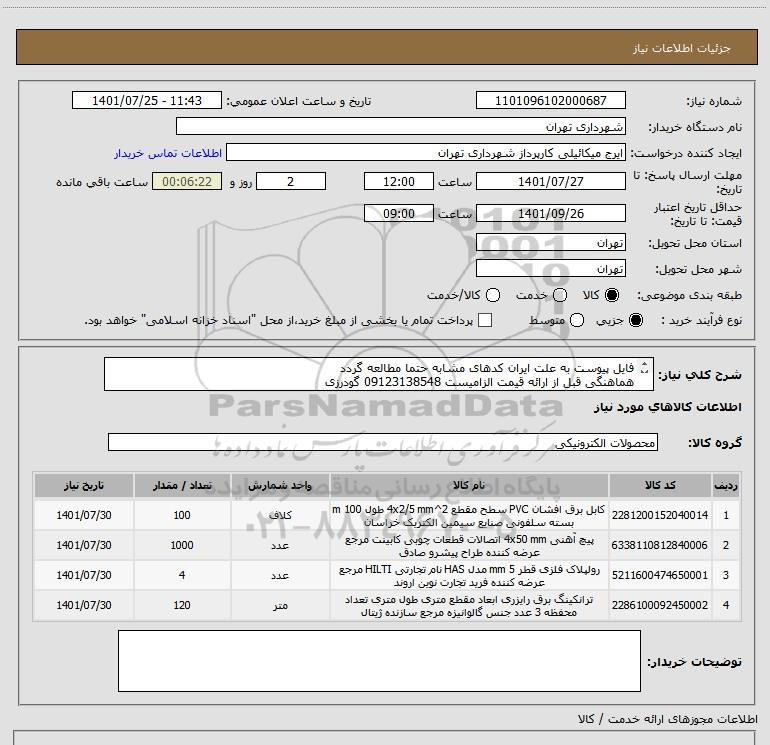Click the buyer notes text area
Screen dimensions: 770x745
[379, 661]
